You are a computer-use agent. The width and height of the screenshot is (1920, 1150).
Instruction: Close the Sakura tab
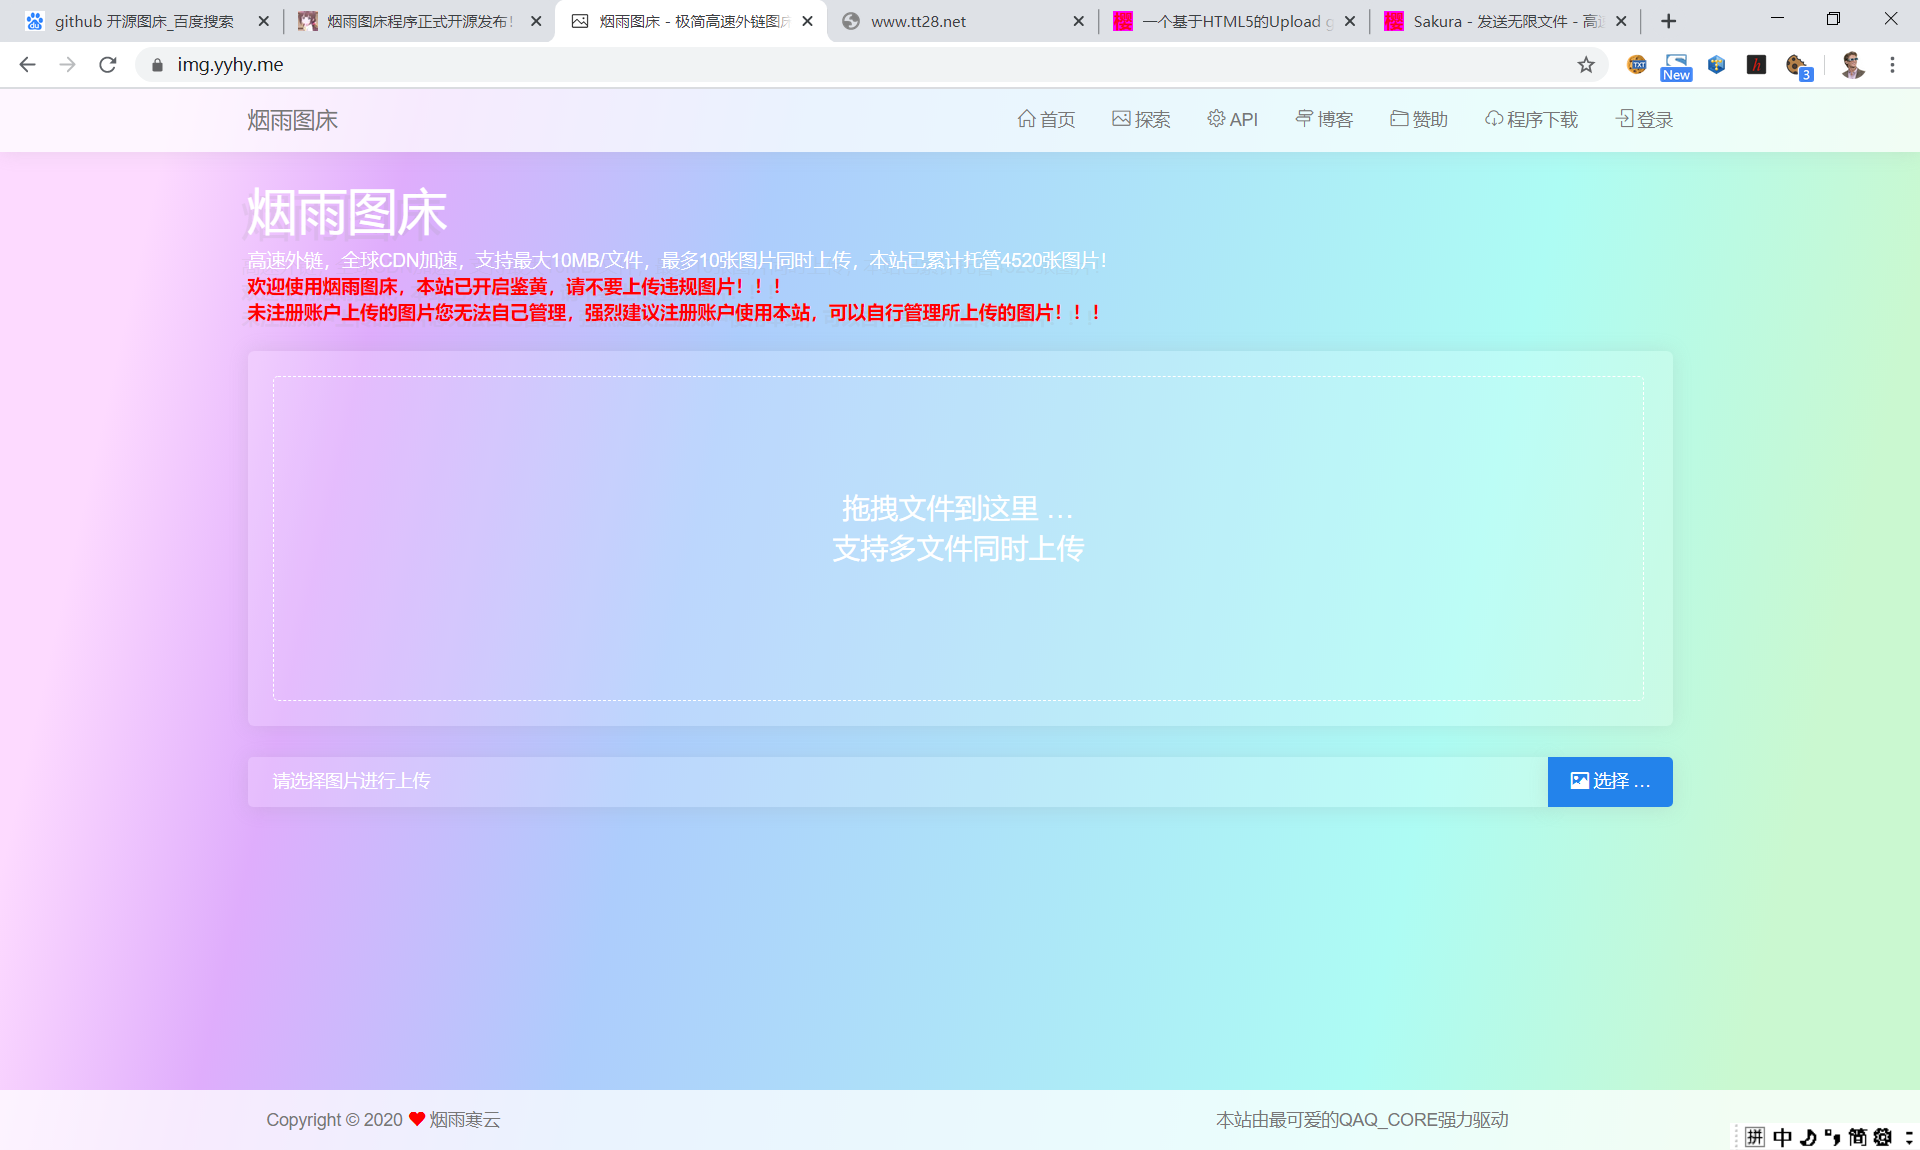(1621, 21)
